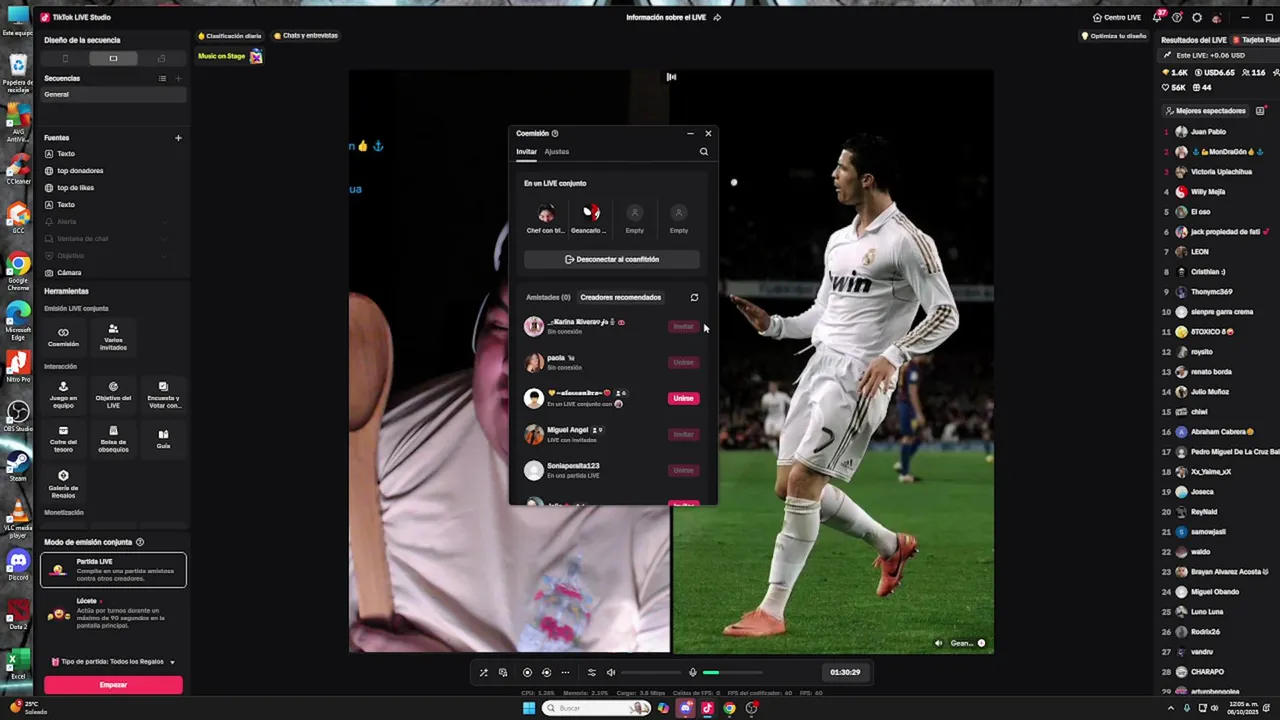The image size is (1280, 720).
Task: Select the portrait phone layout
Action: [x=65, y=58]
